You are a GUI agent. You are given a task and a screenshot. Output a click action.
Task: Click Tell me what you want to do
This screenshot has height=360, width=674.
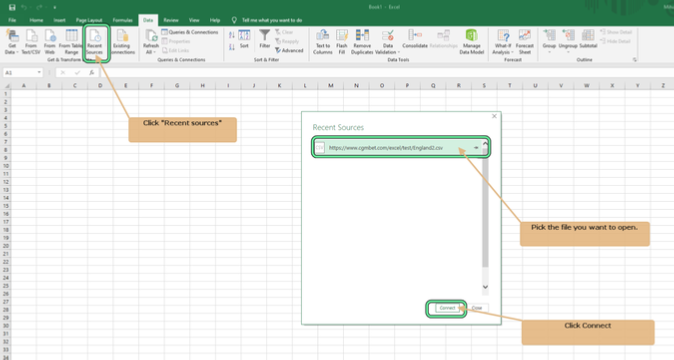tap(272, 20)
